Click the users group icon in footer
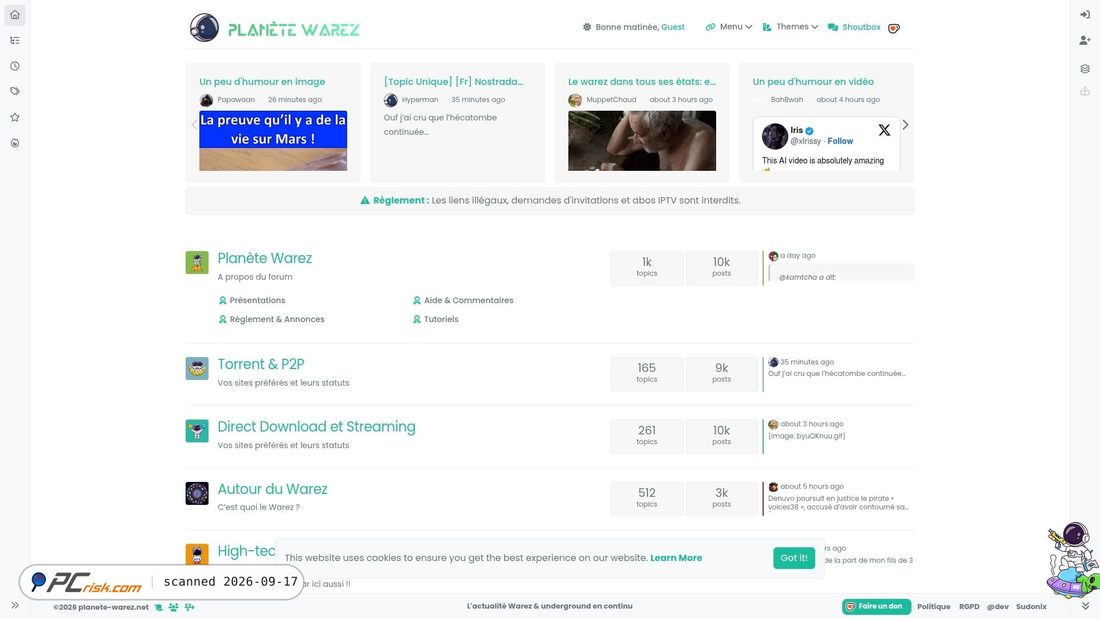This screenshot has height=619, width=1100. pos(173,607)
